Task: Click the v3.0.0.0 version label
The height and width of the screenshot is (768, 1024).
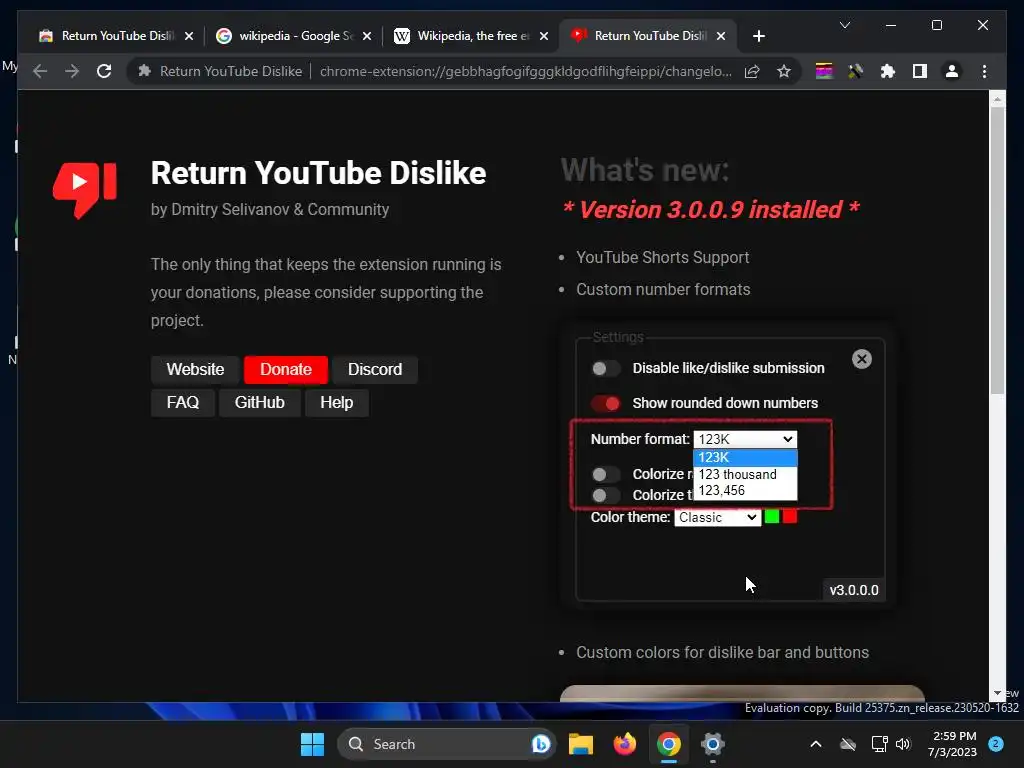Action: pyautogui.click(x=854, y=590)
